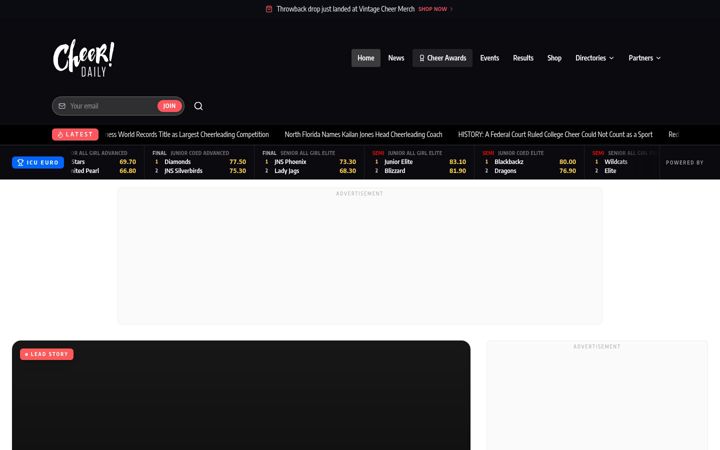Select the JNS Phoenix 73.30 score row
720x450 pixels.
point(309,162)
